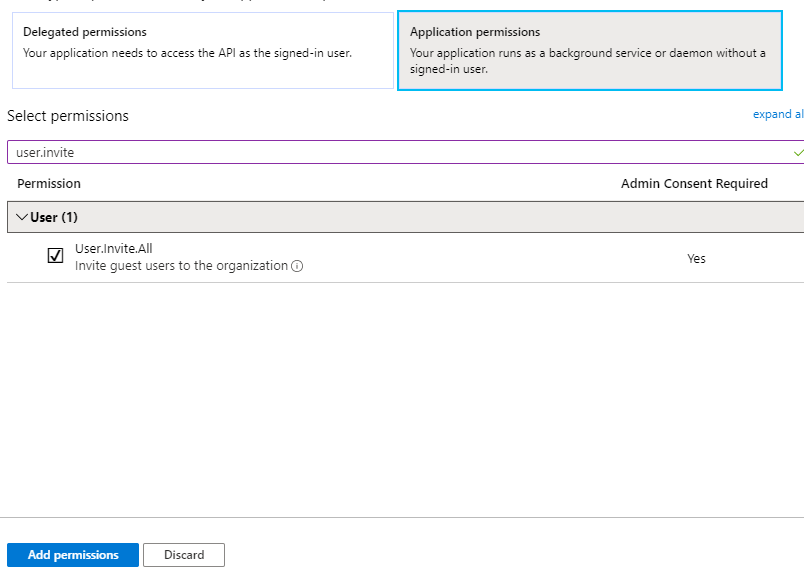Click the info icon beside invite guest users
Image resolution: width=804 pixels, height=581 pixels.
[297, 266]
